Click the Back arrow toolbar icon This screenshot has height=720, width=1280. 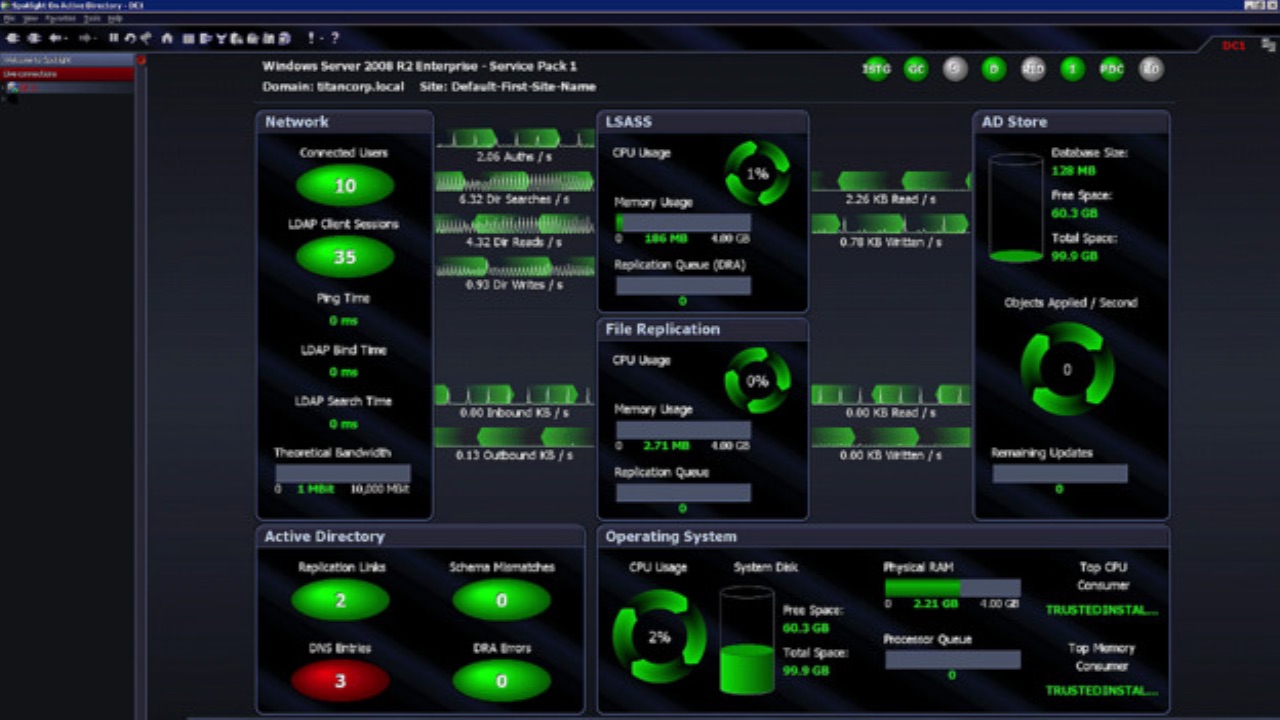tap(57, 38)
